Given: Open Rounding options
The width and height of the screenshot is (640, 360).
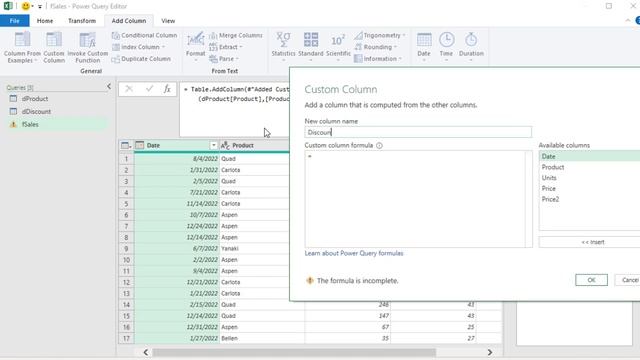Looking at the screenshot, I should (376, 47).
